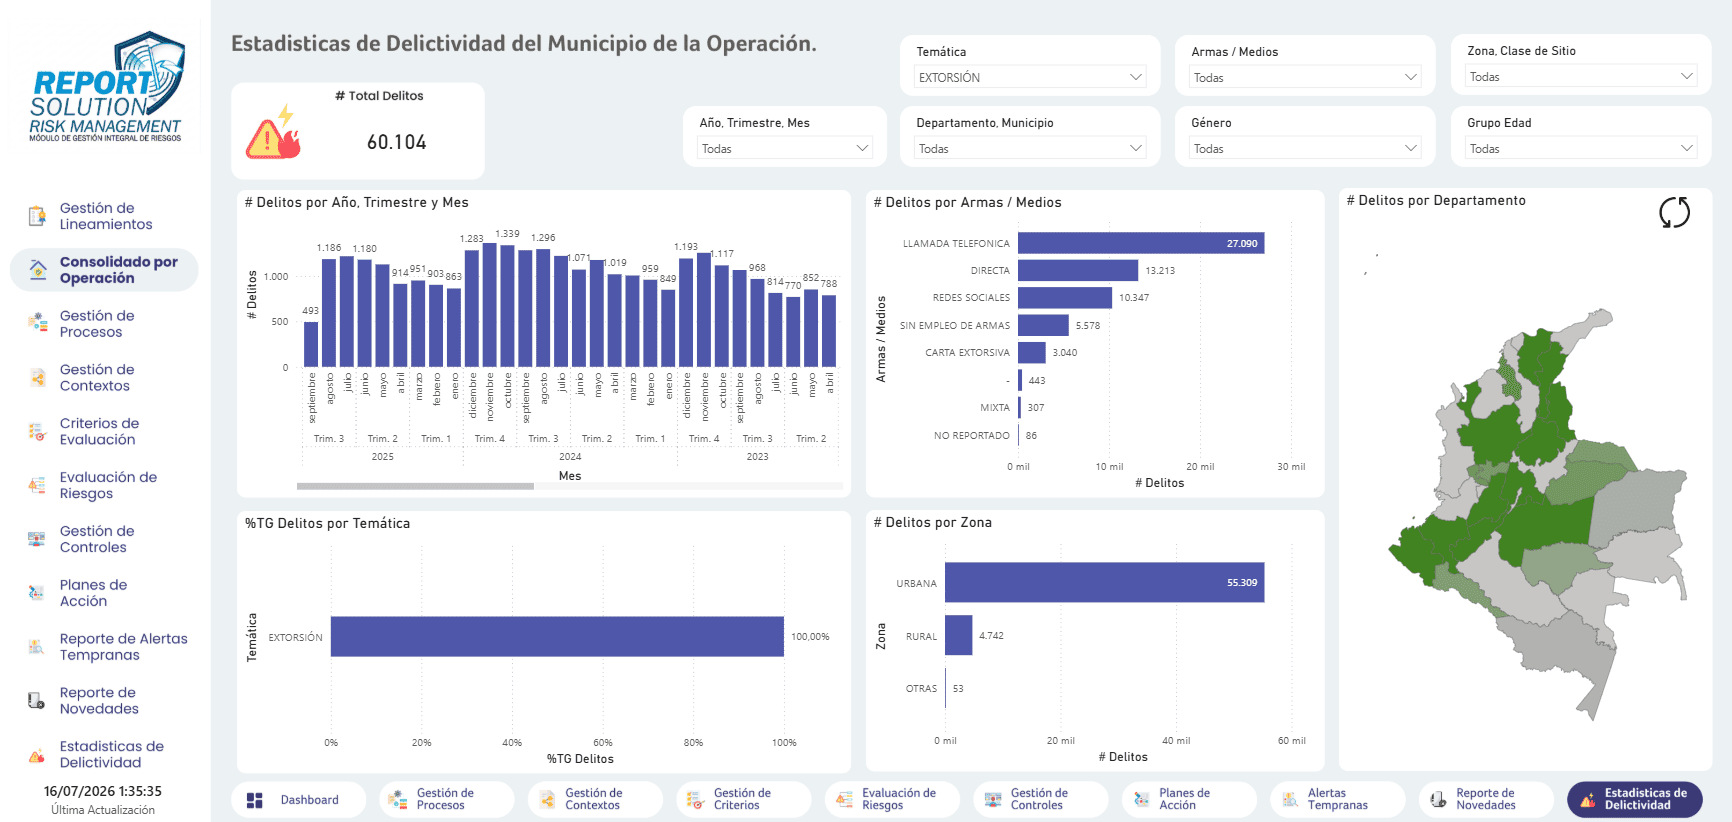Click the Gestión de Criterios bottom button

tap(743, 800)
